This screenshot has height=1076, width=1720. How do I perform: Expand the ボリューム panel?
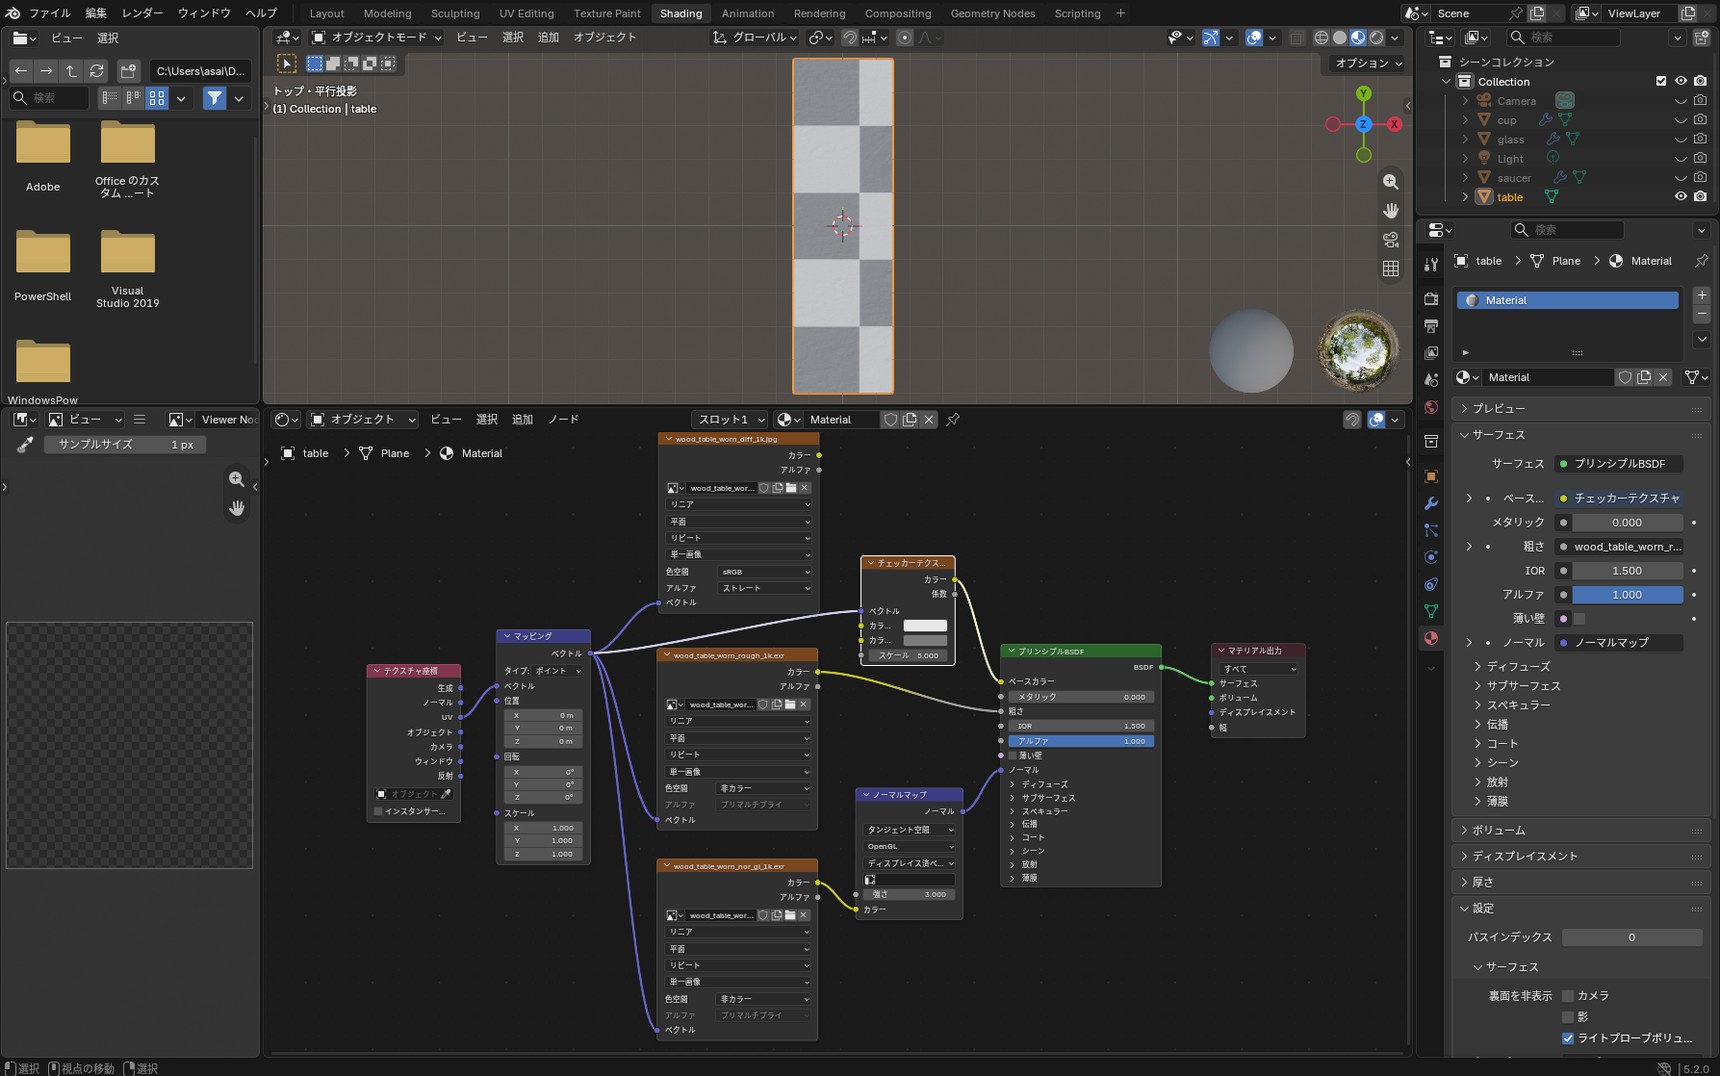(x=1581, y=830)
